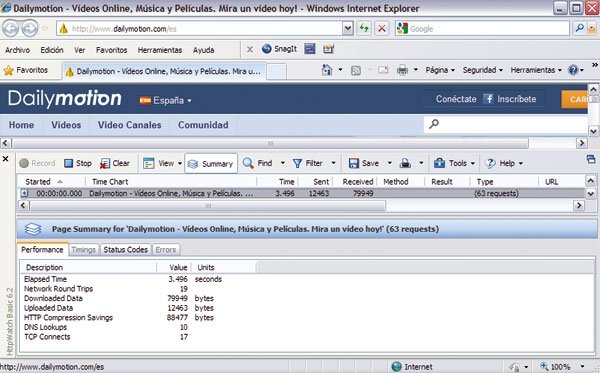
Task: Click the HttpWatch Stop button
Action: tap(78, 163)
